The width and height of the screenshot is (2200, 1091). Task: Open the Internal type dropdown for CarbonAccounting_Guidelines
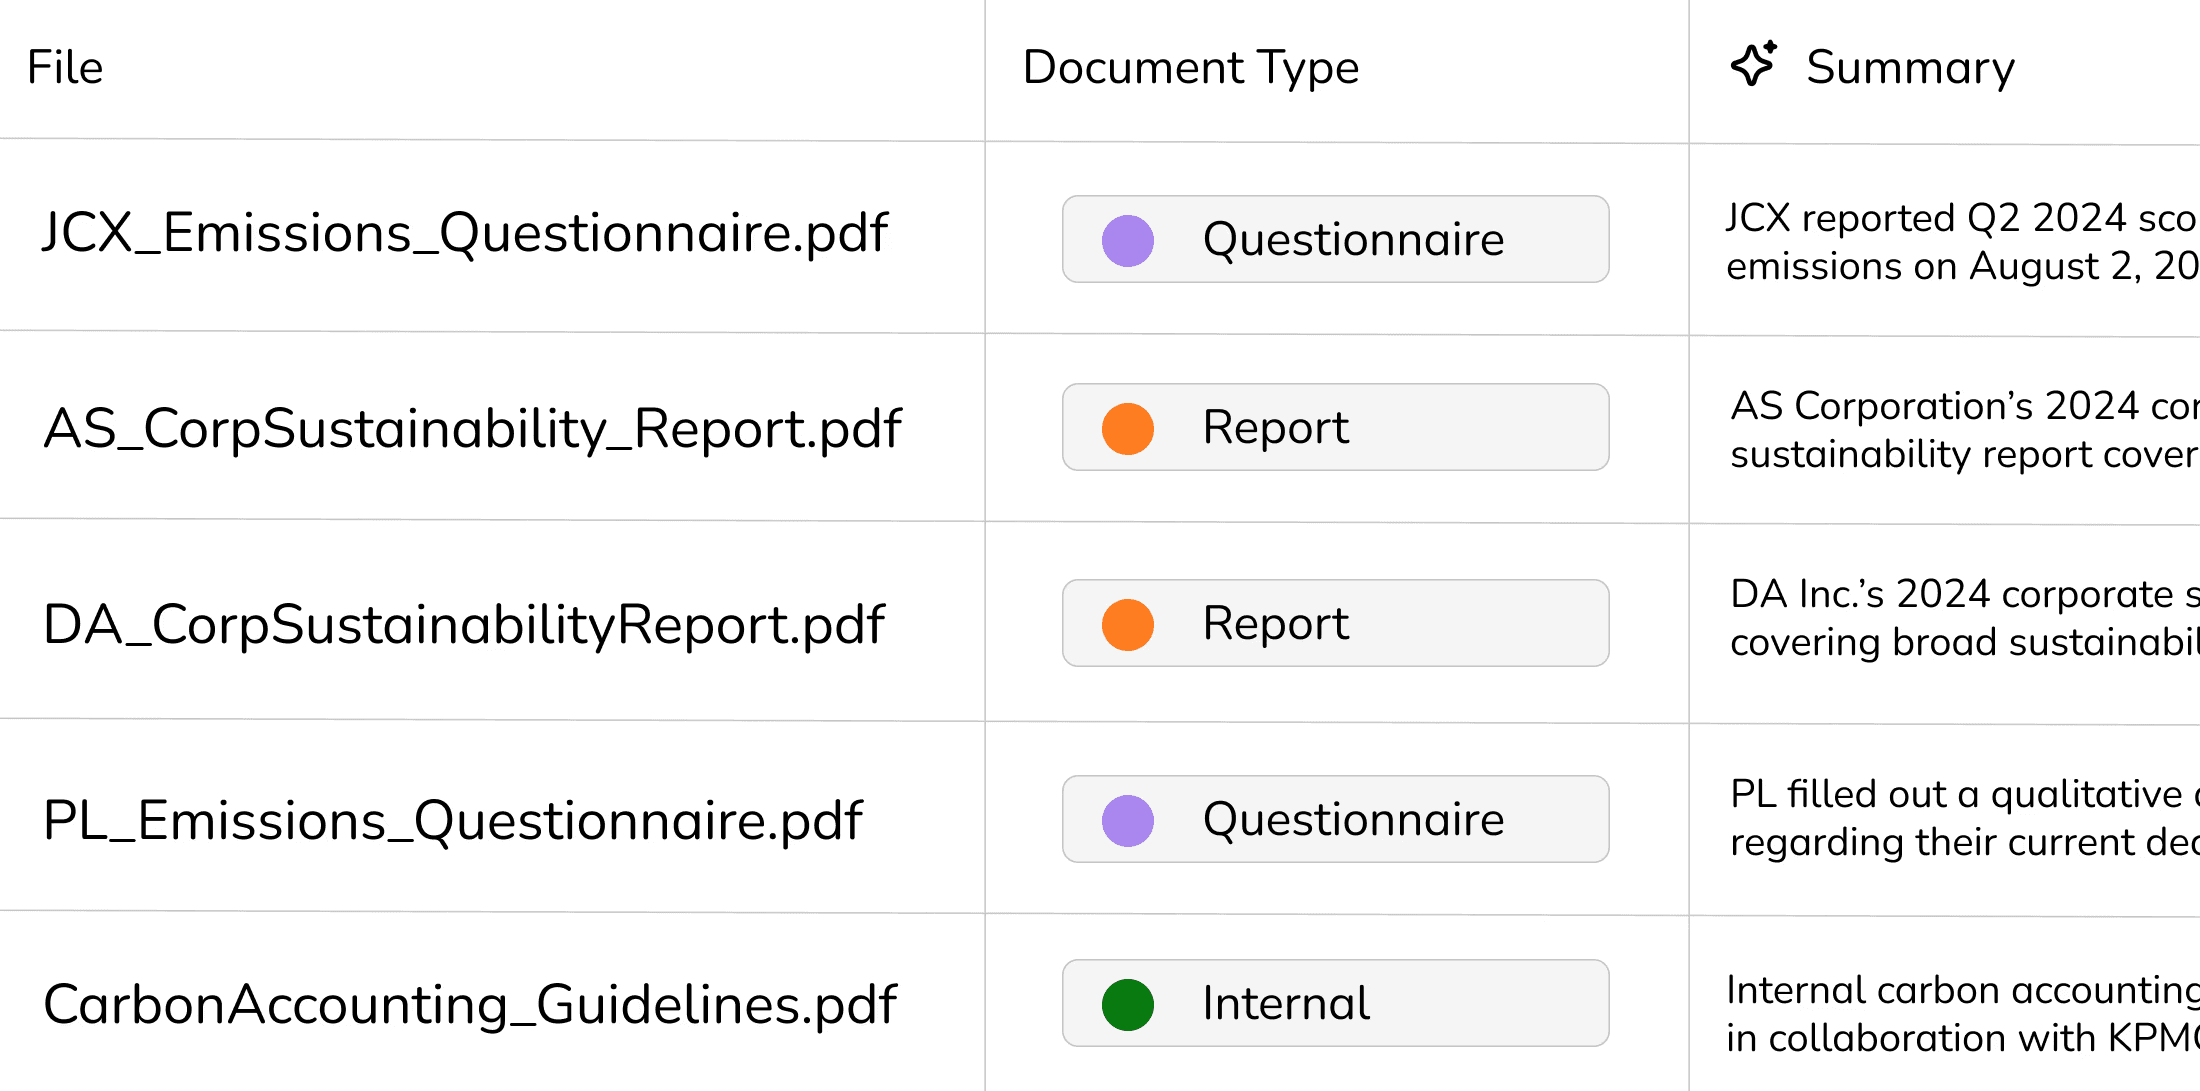click(1335, 1003)
